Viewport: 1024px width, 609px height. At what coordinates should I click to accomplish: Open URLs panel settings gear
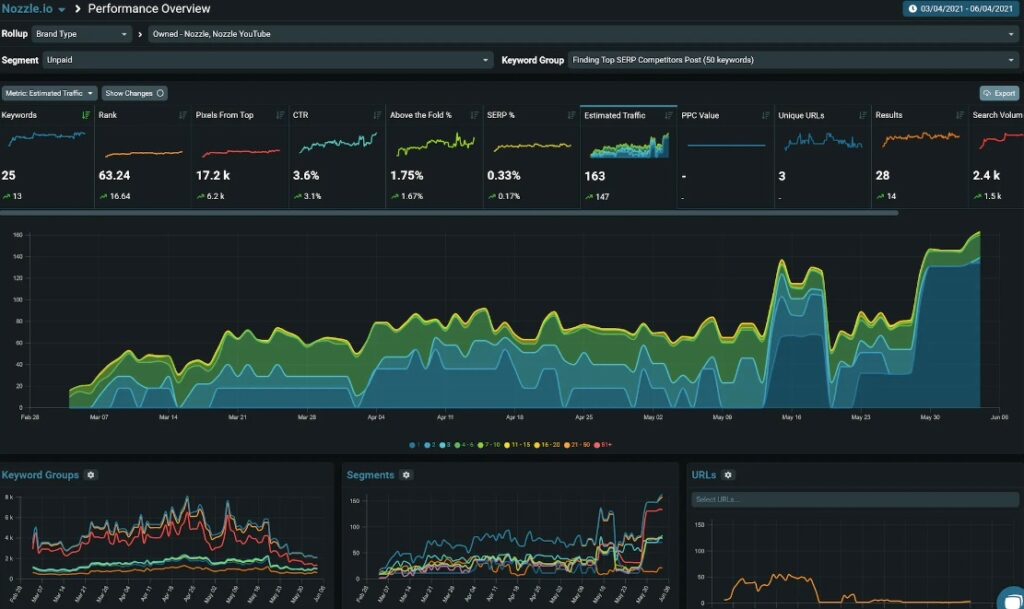pos(728,475)
